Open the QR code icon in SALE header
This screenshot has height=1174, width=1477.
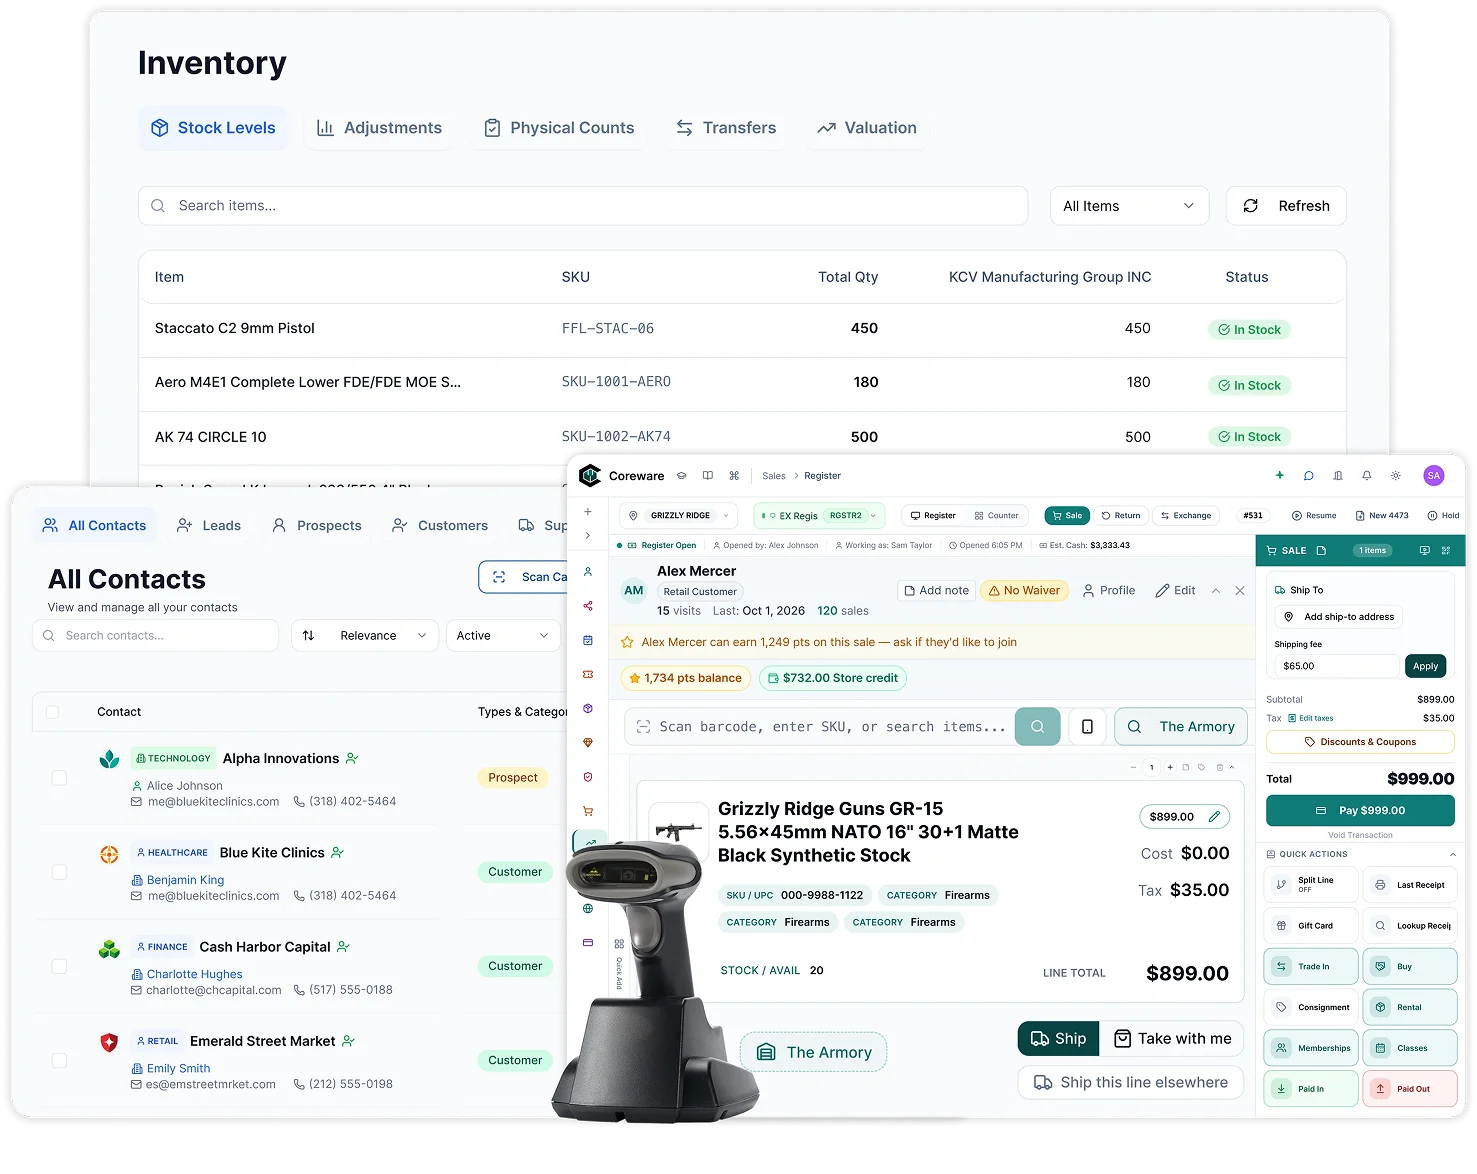(x=1446, y=551)
